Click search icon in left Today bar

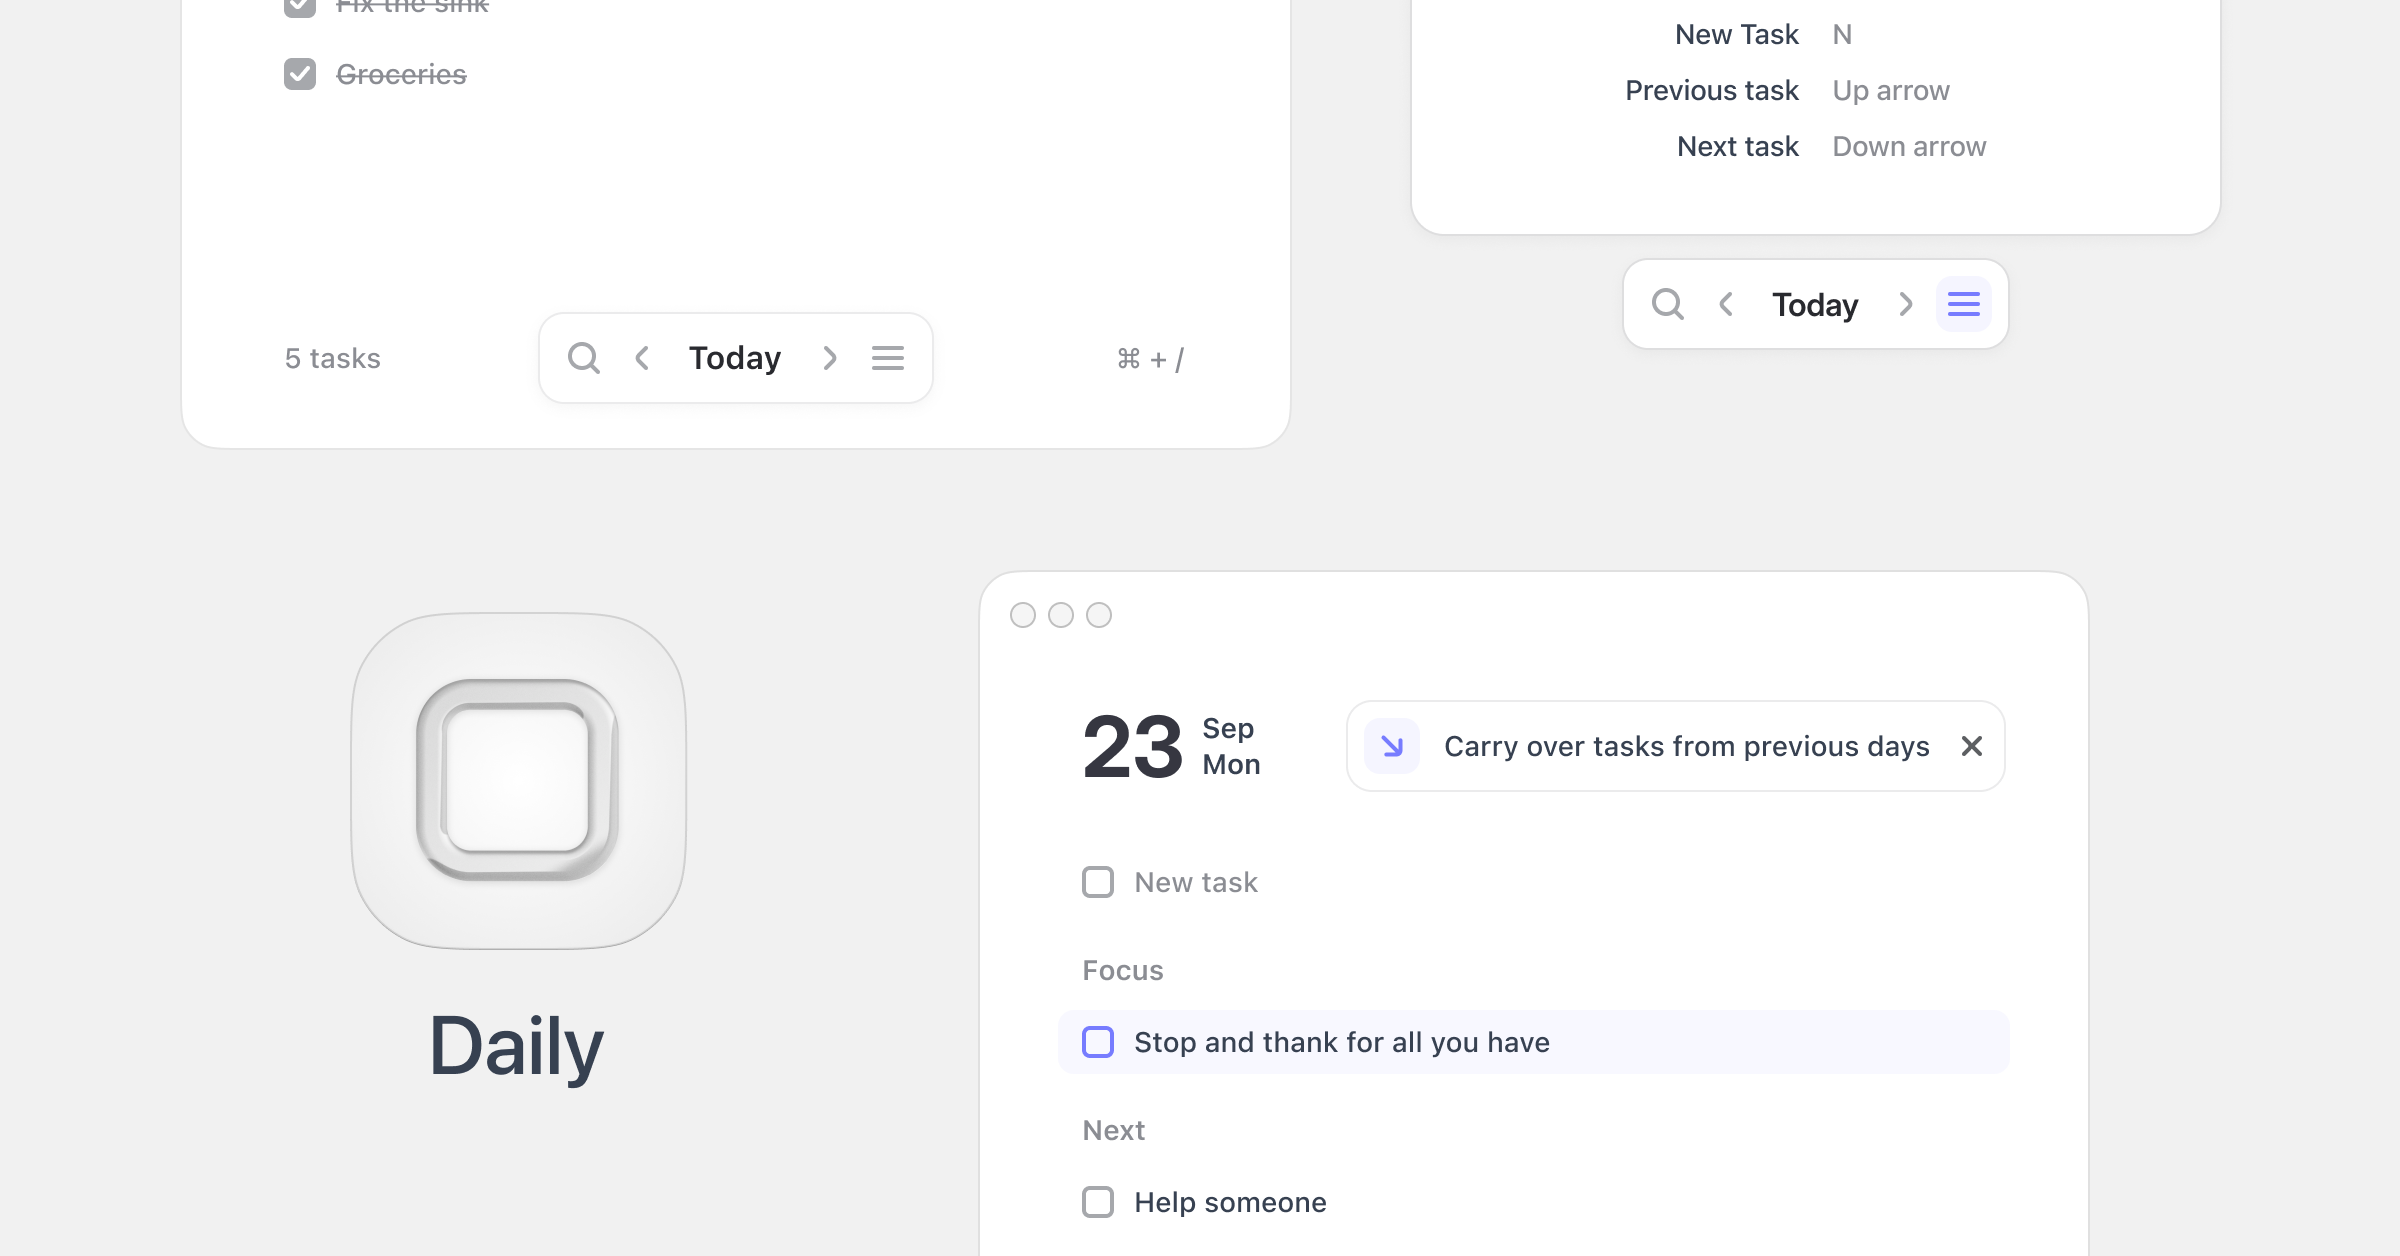pyautogui.click(x=583, y=358)
